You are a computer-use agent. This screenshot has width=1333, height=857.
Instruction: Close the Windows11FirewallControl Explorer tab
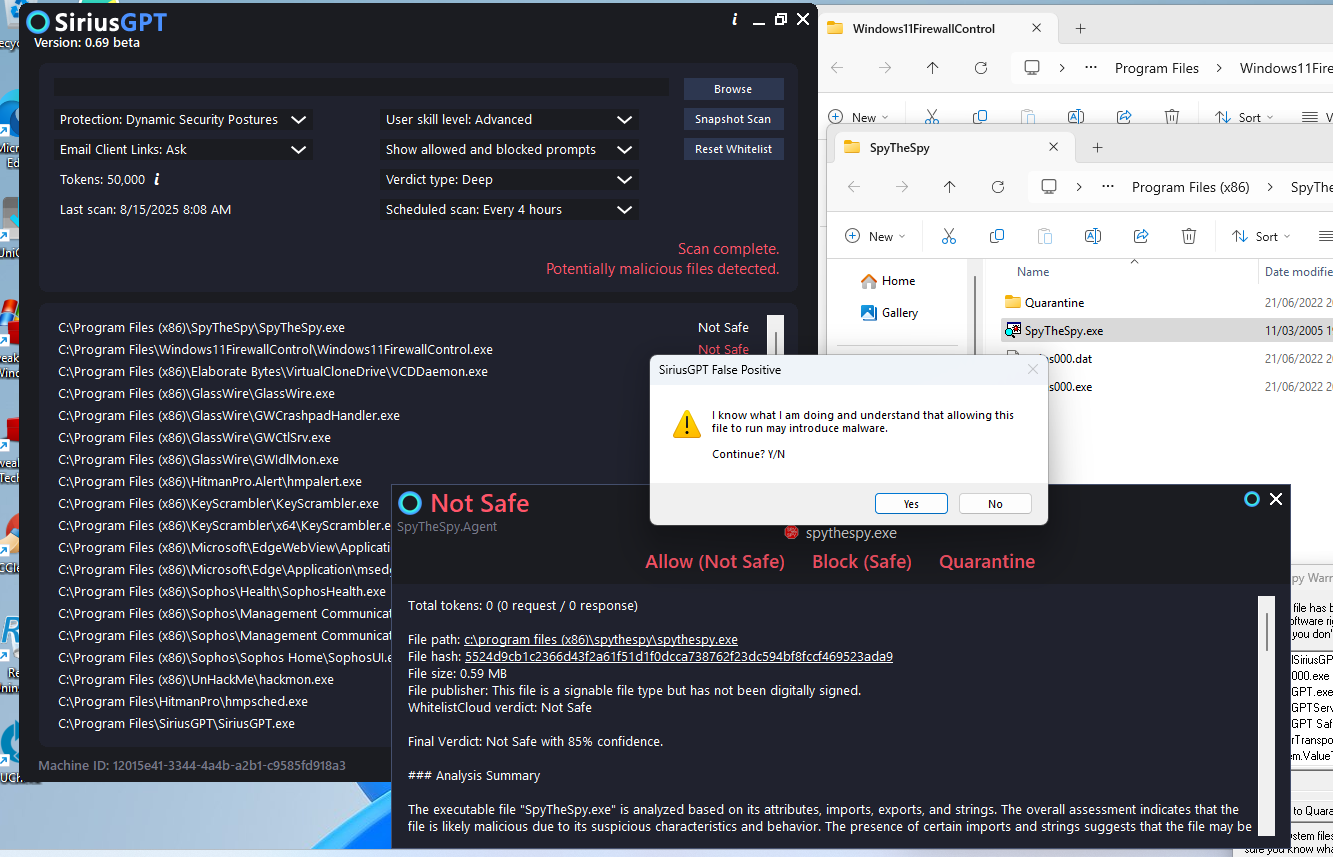1037,29
